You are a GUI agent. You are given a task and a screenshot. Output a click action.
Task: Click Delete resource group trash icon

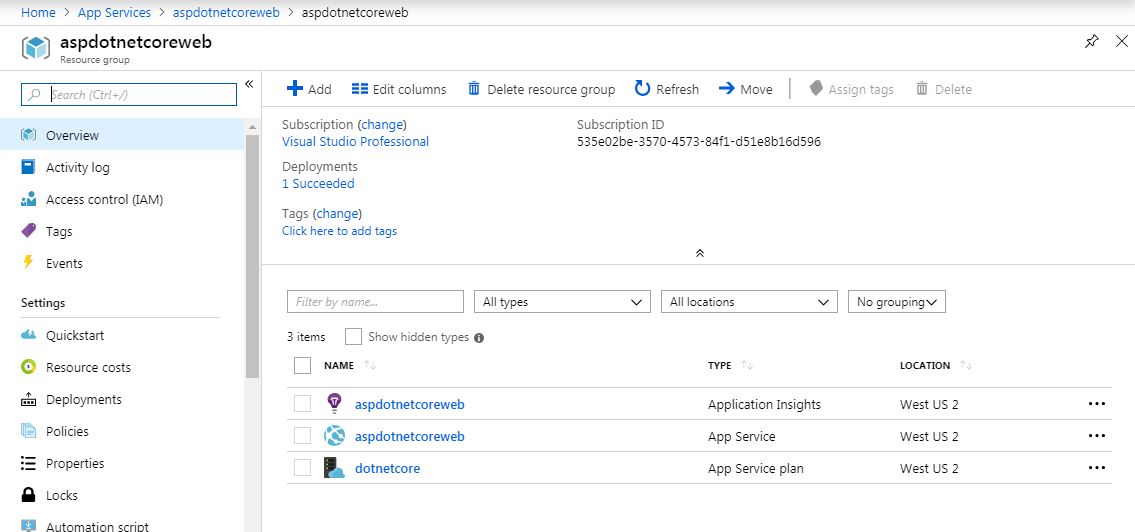coord(474,89)
